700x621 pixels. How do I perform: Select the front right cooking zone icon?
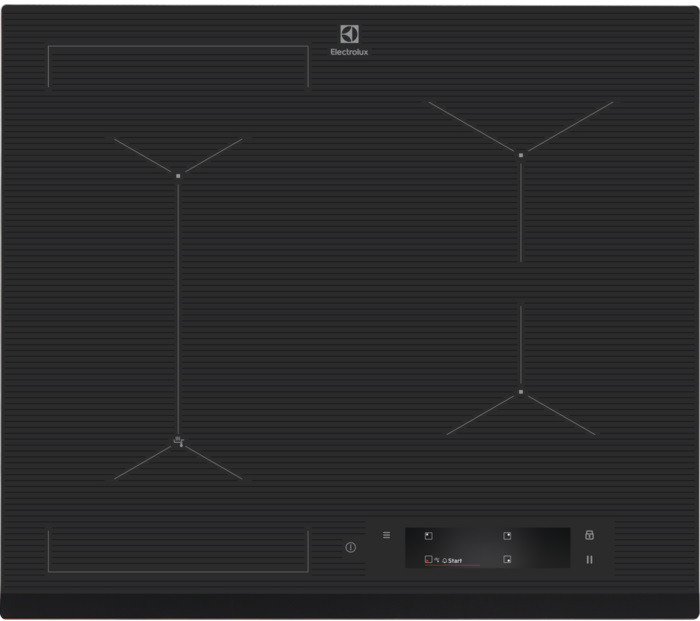pyautogui.click(x=507, y=560)
